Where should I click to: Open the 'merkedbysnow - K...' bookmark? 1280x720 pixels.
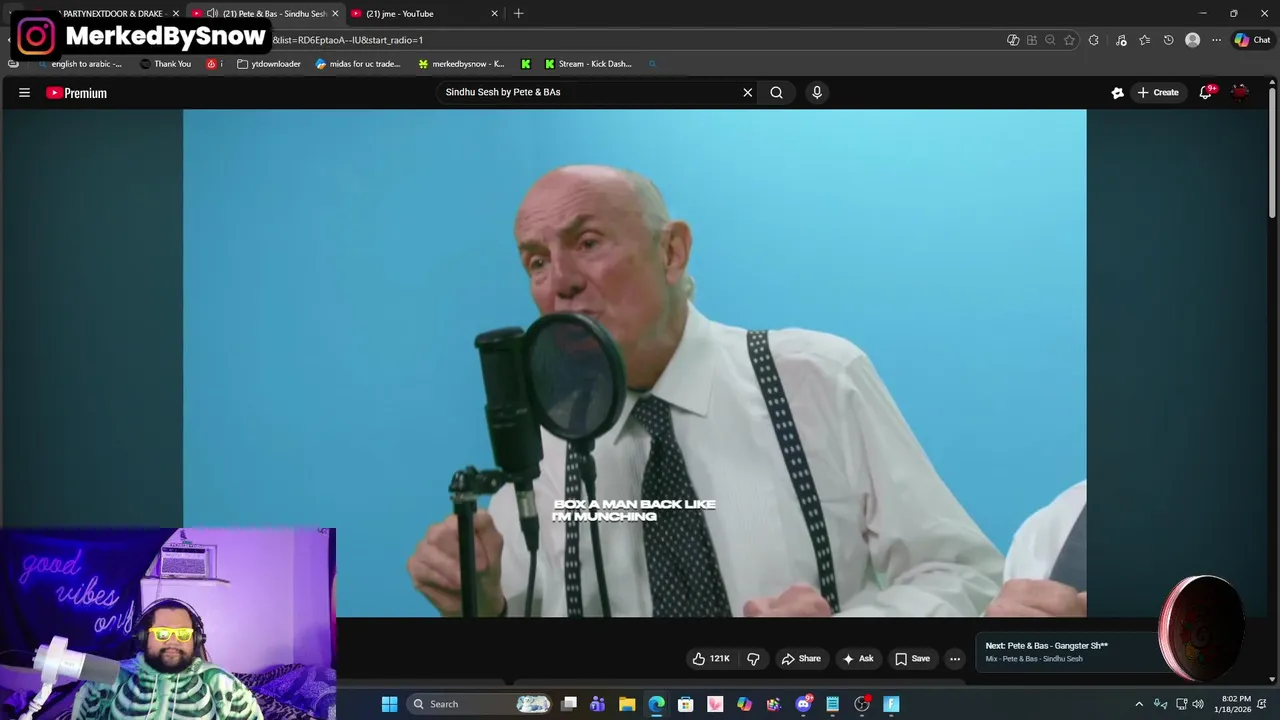(x=461, y=64)
